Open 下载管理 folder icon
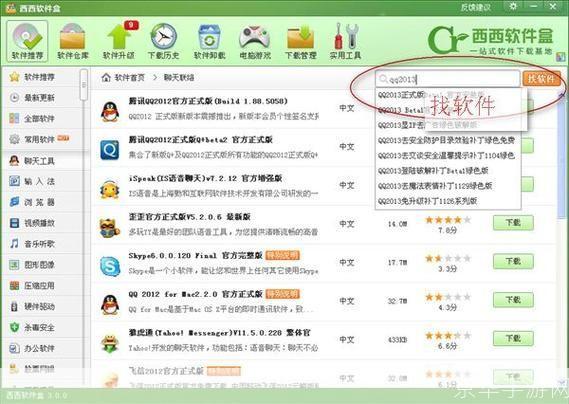Screen dimensions: 569x404 (x=300, y=41)
